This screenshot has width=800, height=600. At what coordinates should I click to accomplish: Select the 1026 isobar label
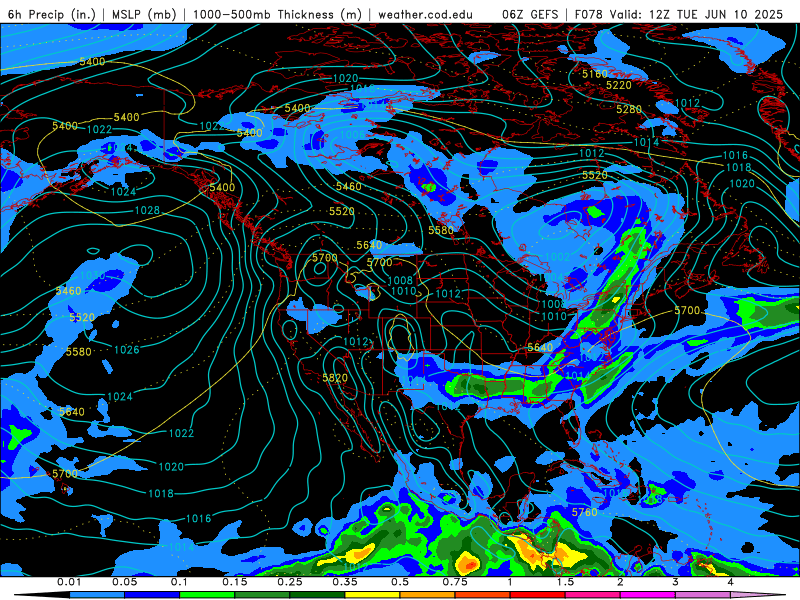tap(127, 349)
